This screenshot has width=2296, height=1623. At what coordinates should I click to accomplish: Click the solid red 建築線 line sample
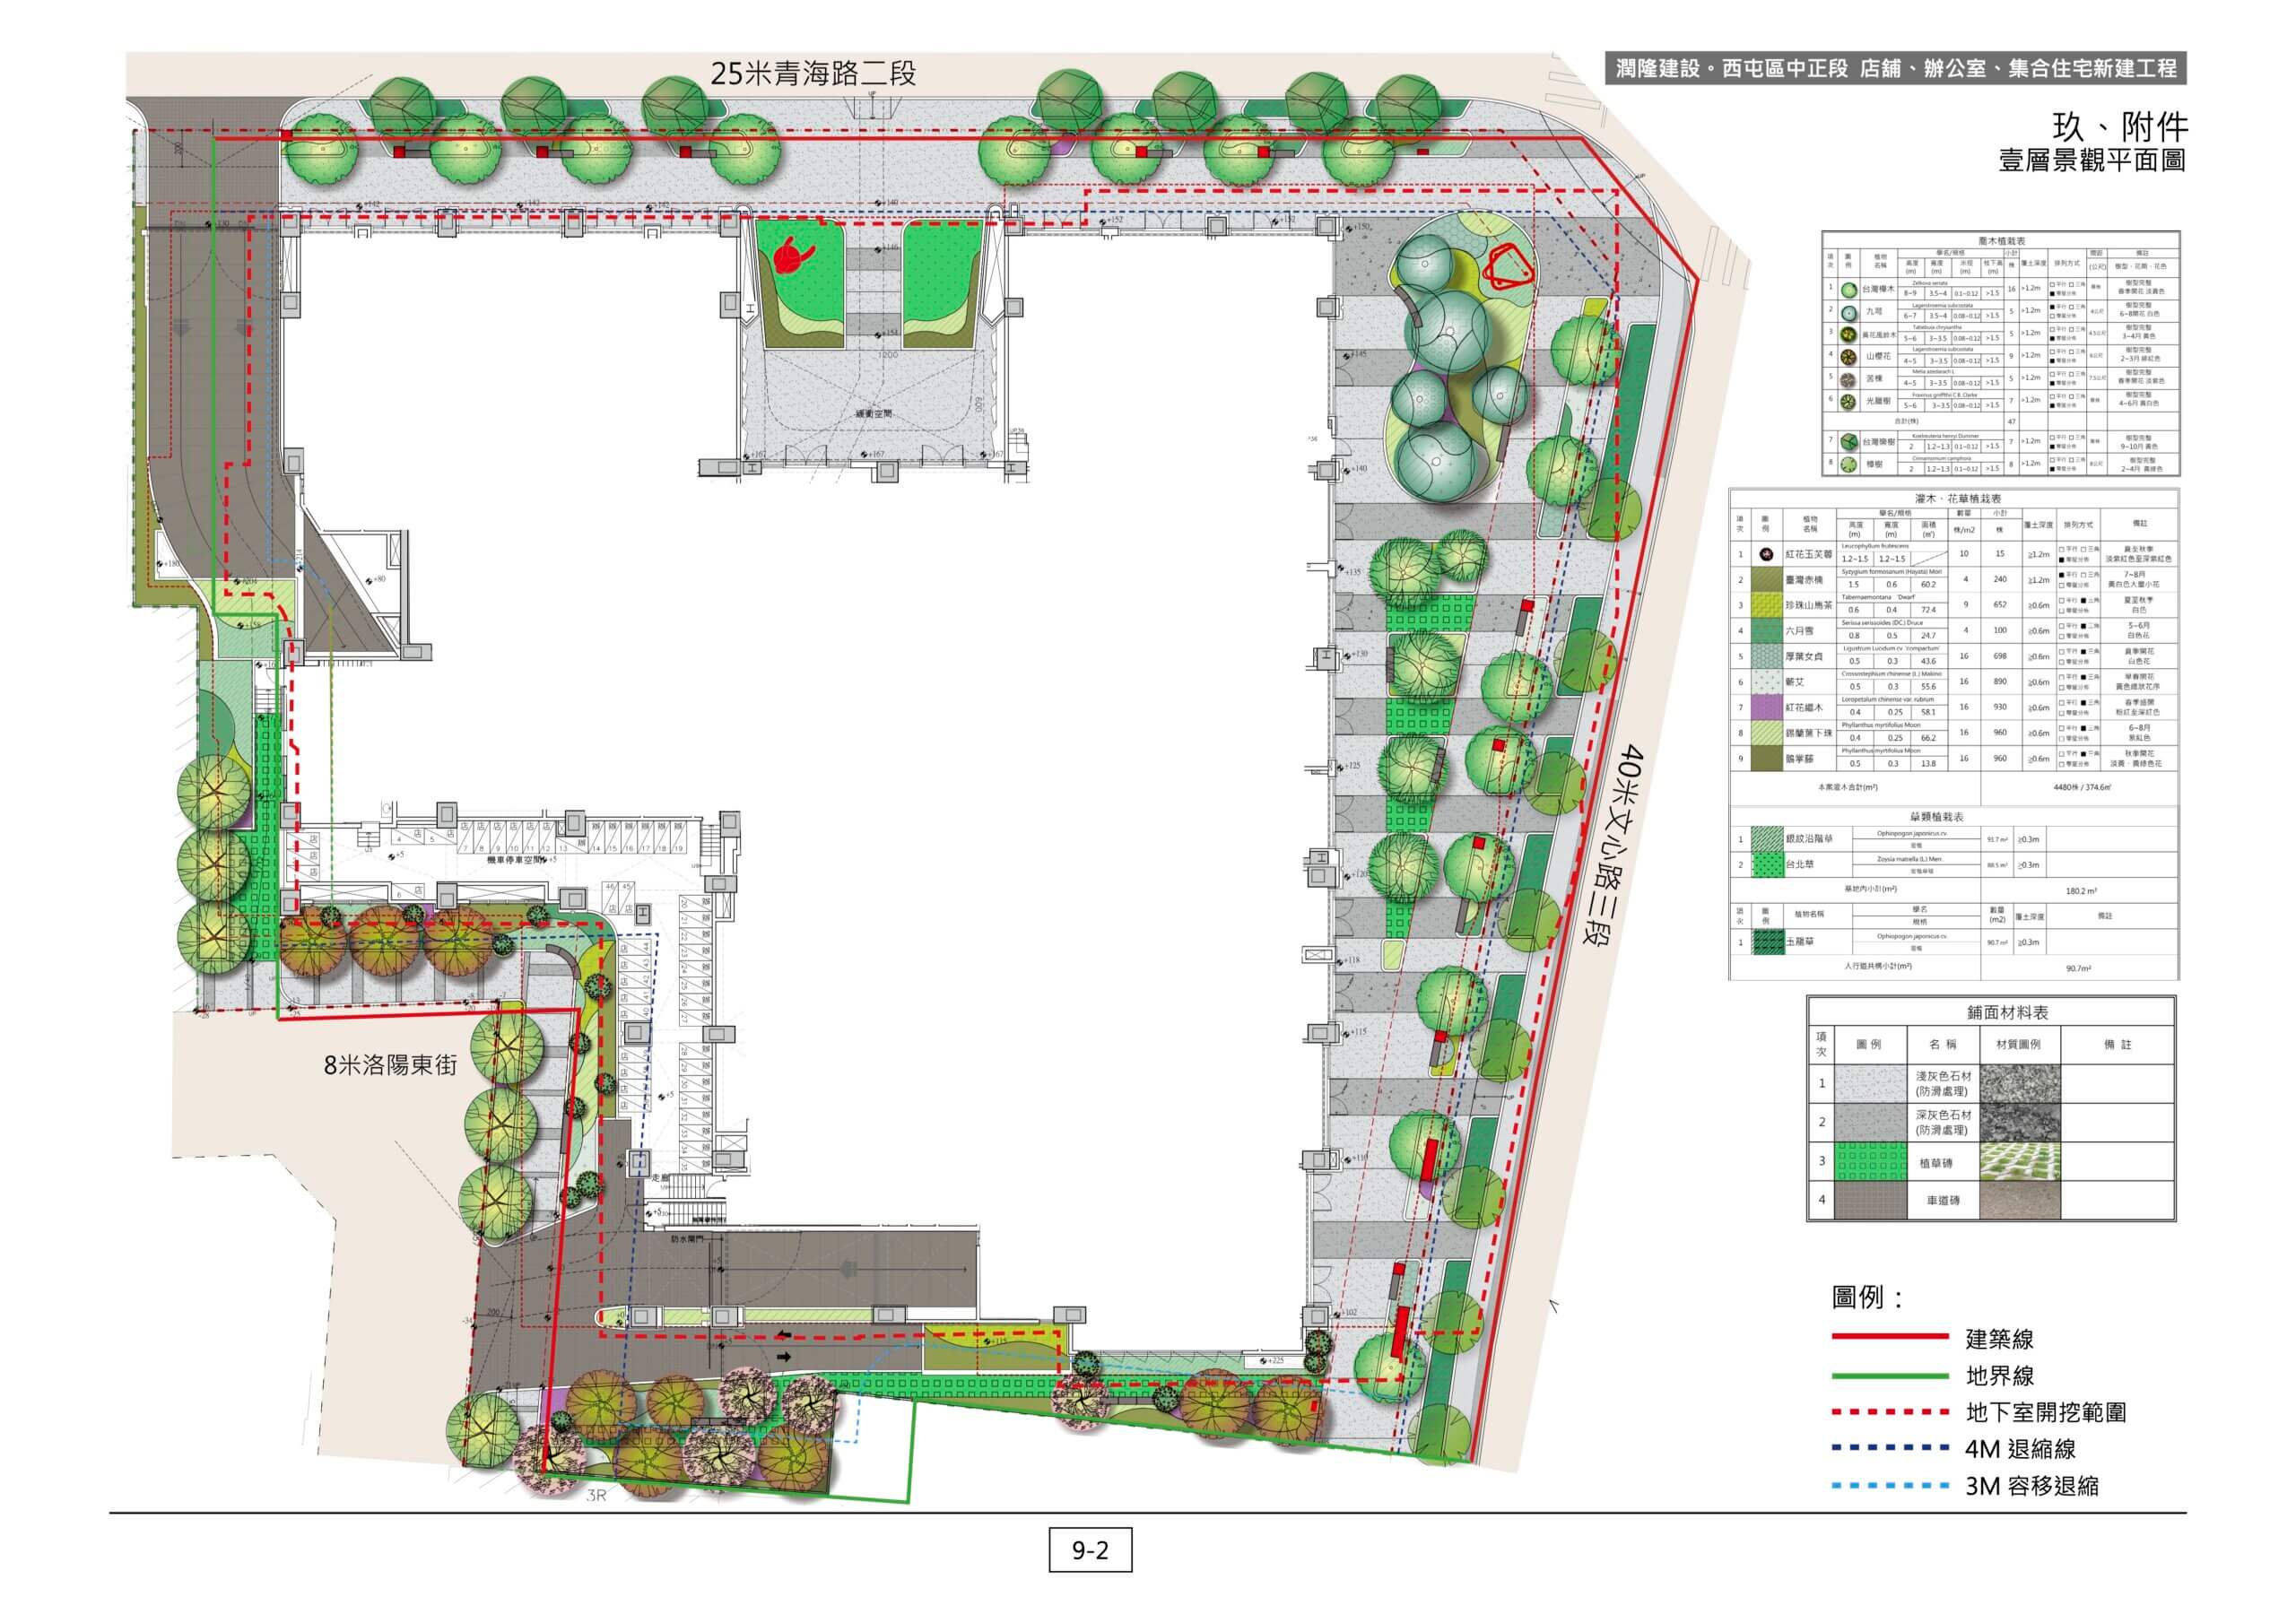pyautogui.click(x=1890, y=1337)
